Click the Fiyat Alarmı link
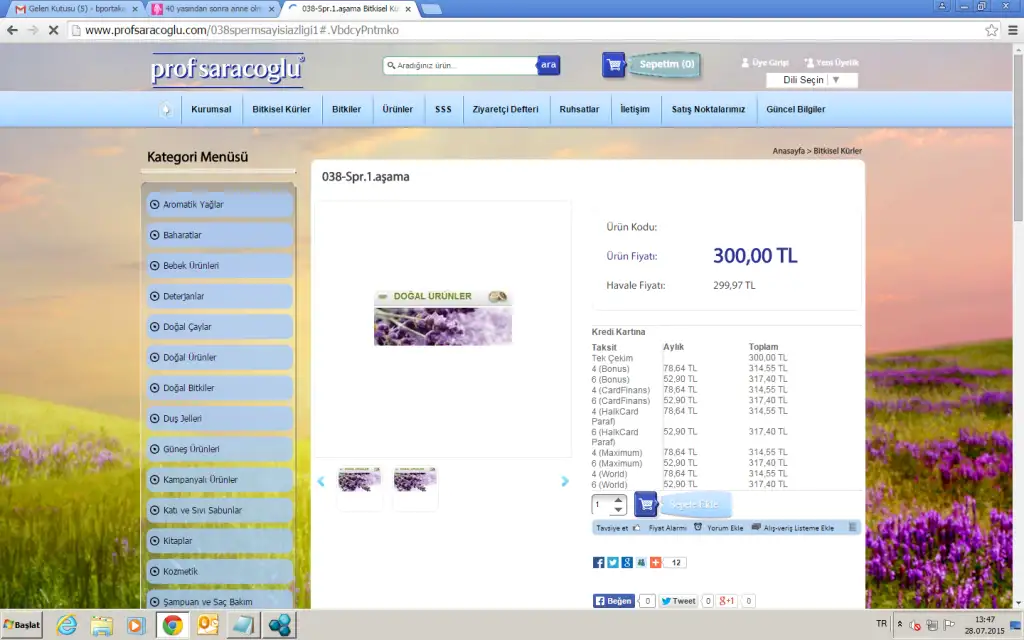The height and width of the screenshot is (640, 1024). 668,527
